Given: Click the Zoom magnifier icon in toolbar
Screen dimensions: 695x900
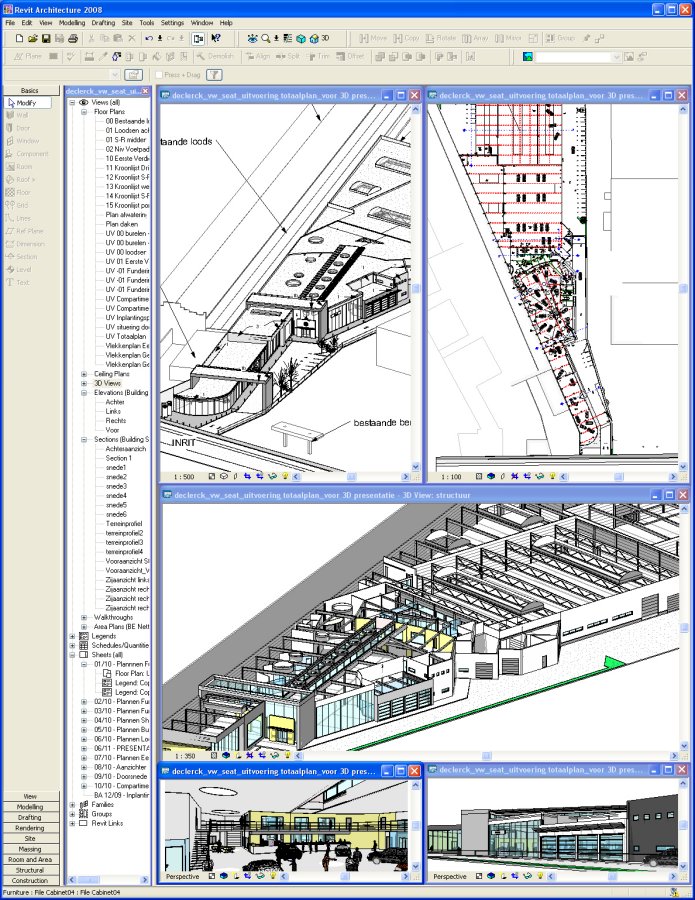Looking at the screenshot, I should [x=265, y=38].
